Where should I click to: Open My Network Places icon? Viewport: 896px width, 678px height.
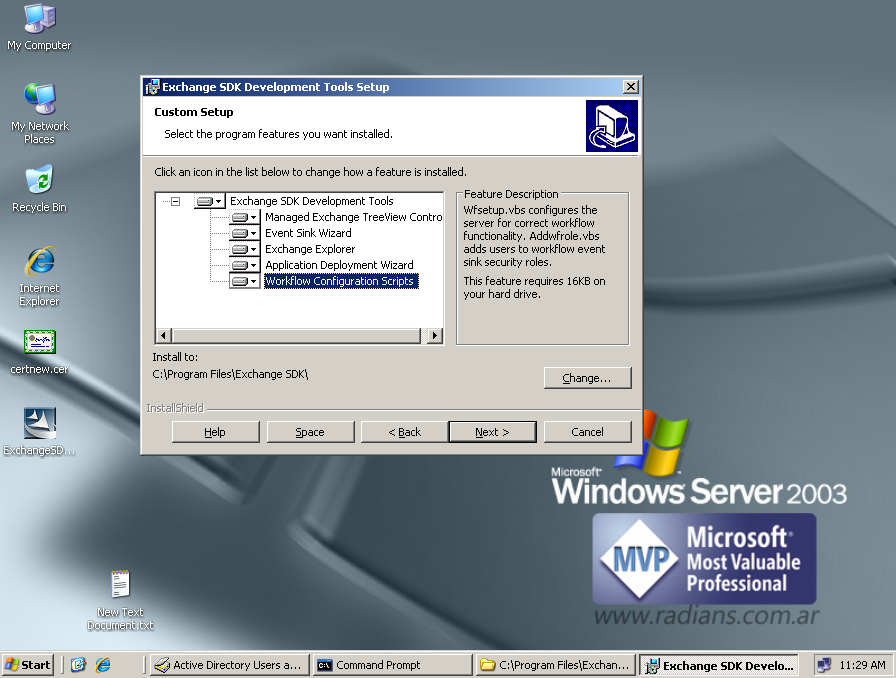[39, 100]
